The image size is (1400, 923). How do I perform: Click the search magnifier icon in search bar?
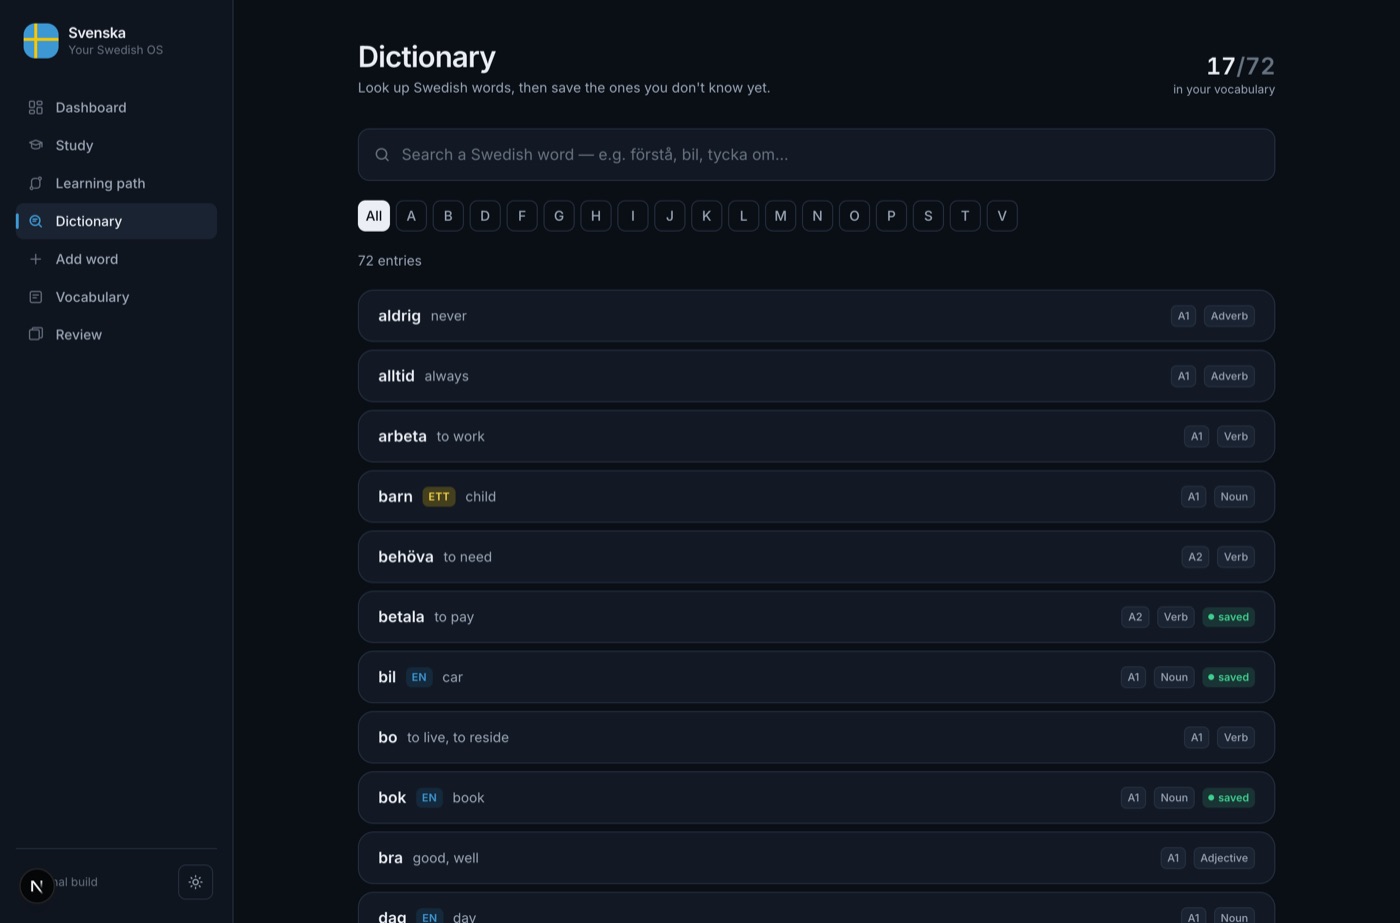point(382,155)
